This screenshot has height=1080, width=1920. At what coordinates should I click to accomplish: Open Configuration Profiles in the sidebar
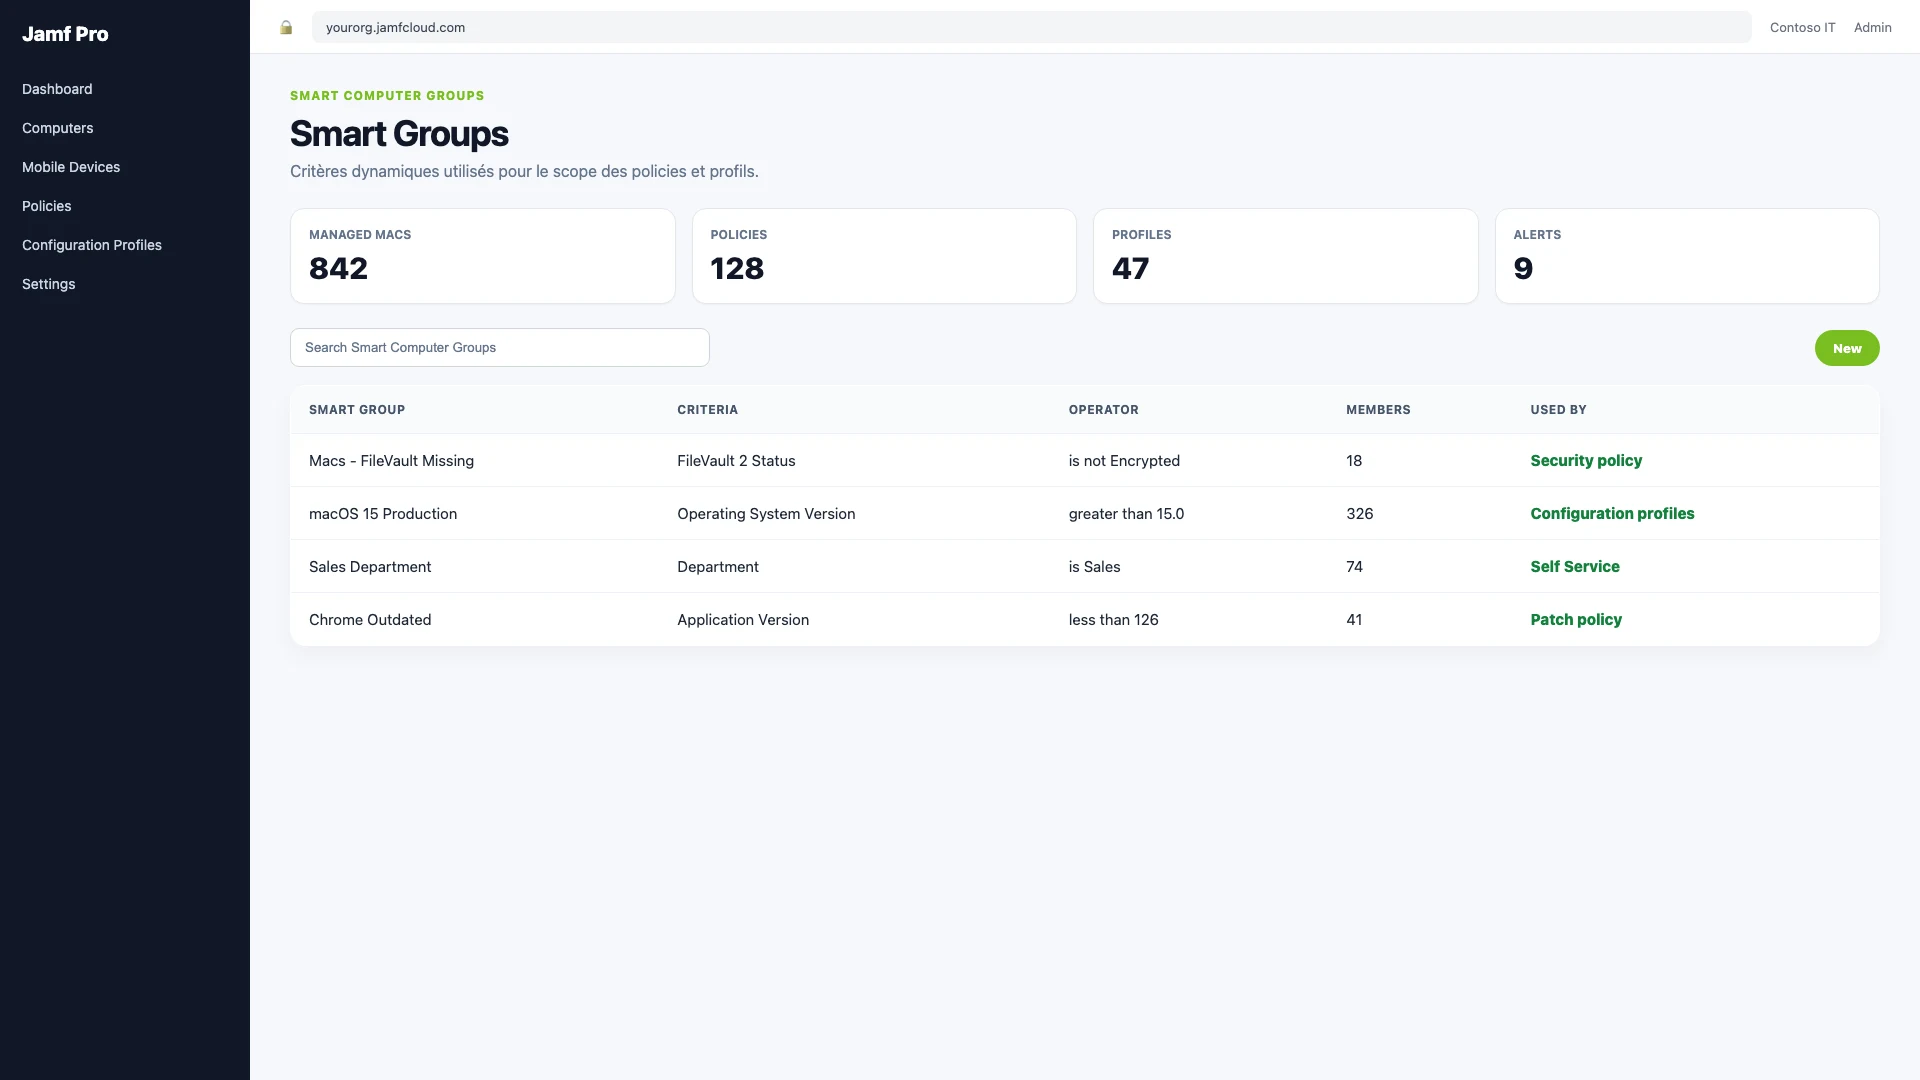[92, 245]
